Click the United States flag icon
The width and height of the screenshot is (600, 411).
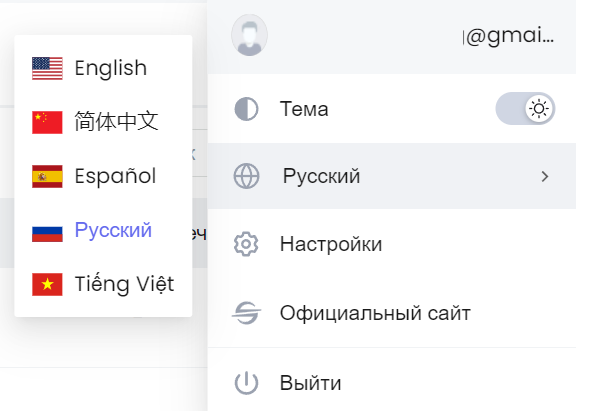pyautogui.click(x=47, y=68)
